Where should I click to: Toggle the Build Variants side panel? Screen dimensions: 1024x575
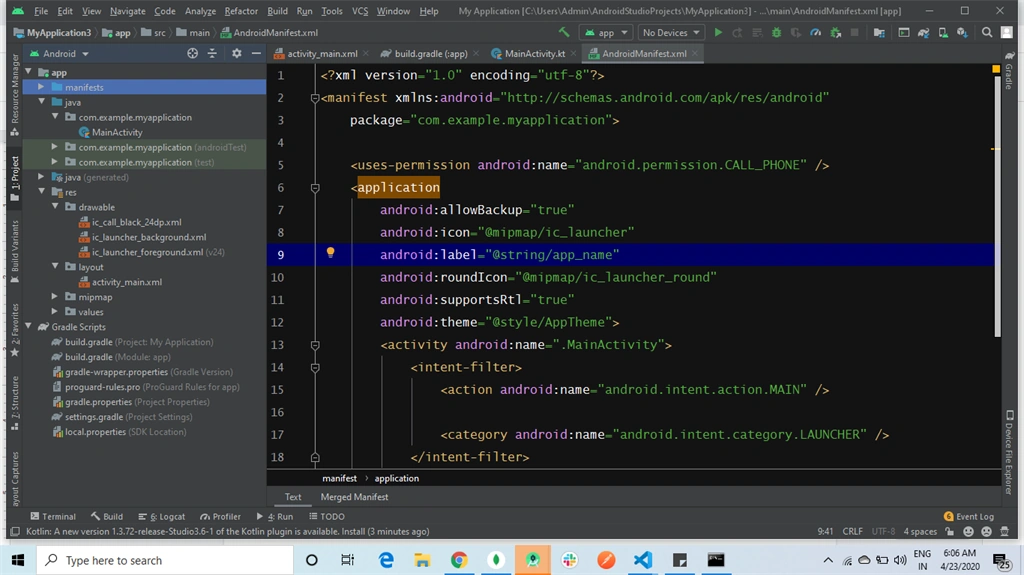coord(15,252)
